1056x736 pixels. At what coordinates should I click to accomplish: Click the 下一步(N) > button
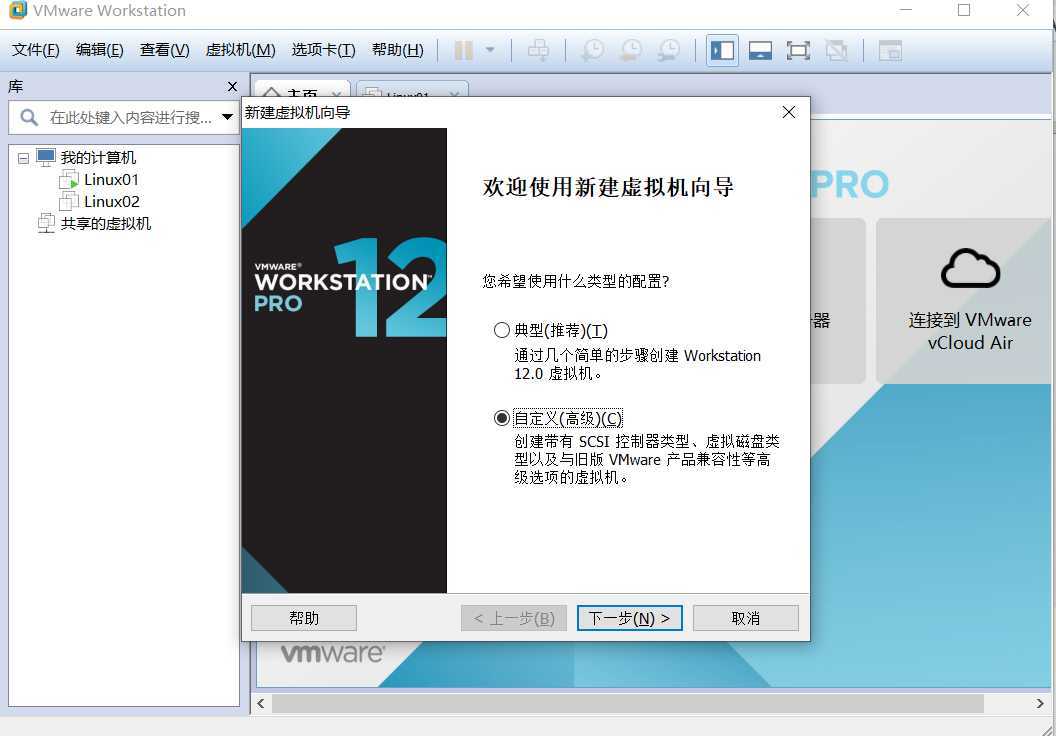point(630,618)
